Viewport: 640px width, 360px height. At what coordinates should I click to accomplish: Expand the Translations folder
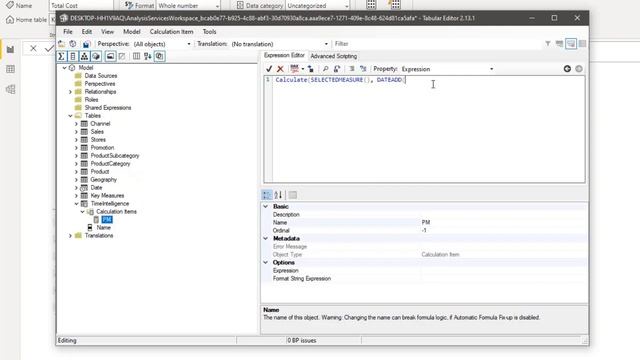coord(70,236)
